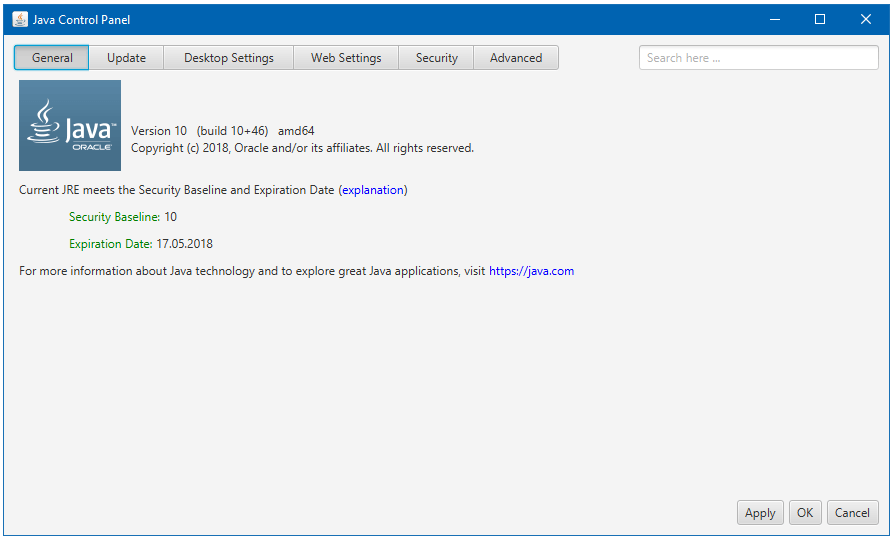Switch to the Advanced tab

516,58
